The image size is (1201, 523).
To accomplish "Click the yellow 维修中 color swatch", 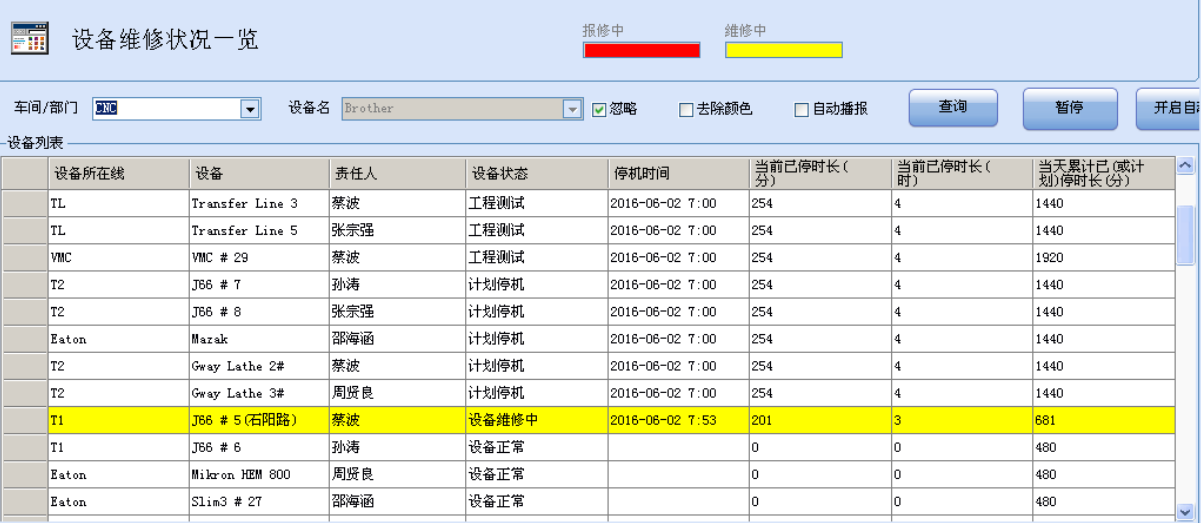I will (783, 49).
